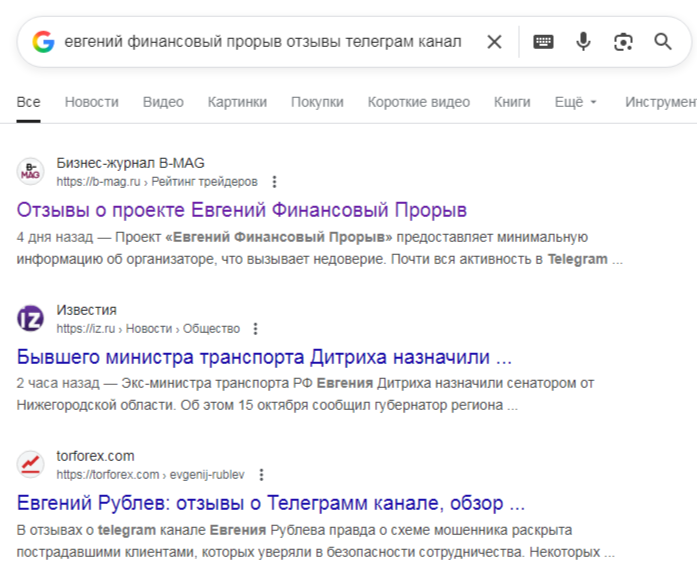Open link Бывшего министра транспорта Дитриха назначили

coord(264,357)
